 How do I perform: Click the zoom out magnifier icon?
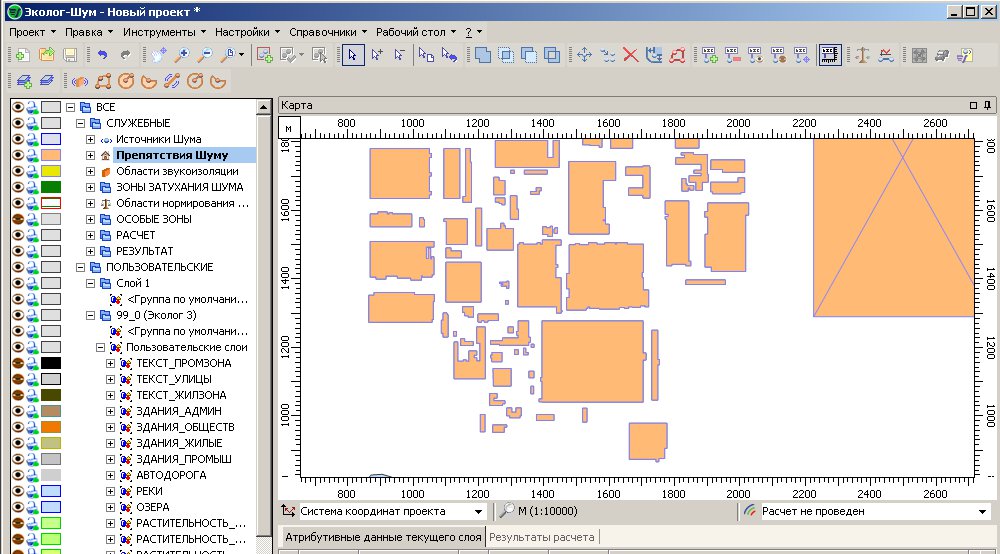(x=205, y=56)
